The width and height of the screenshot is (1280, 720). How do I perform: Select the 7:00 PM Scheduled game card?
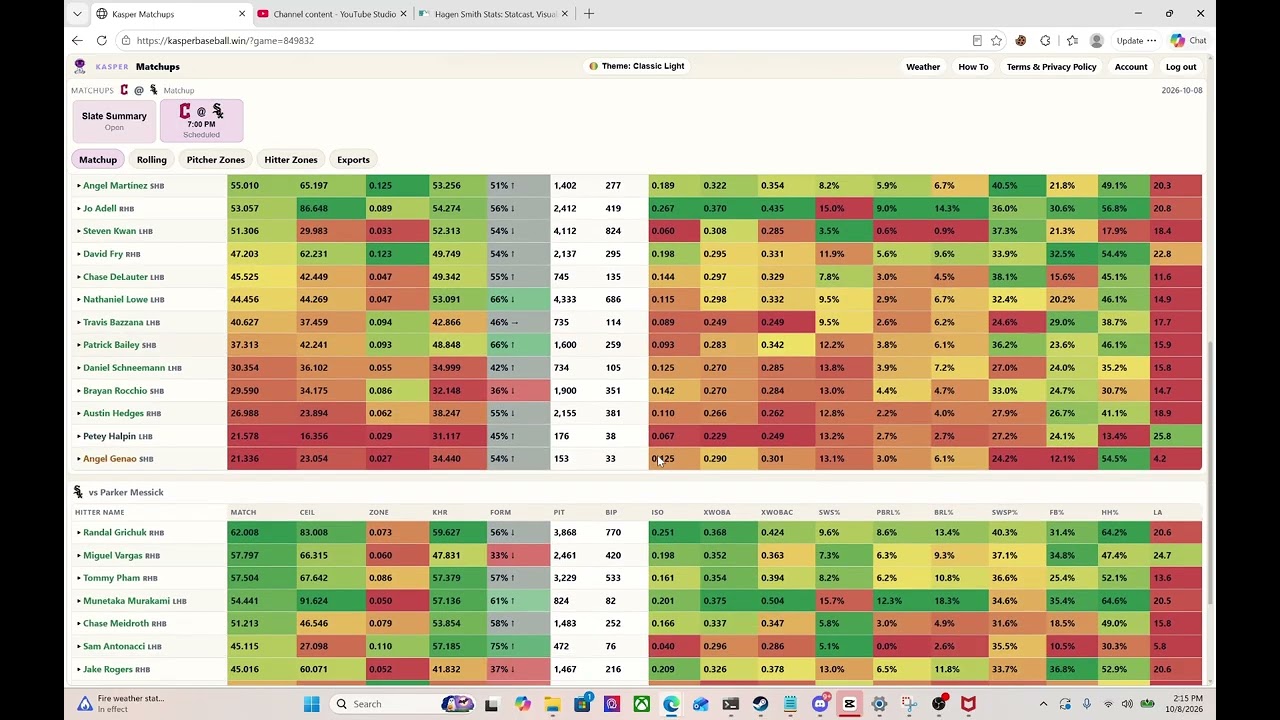point(201,121)
